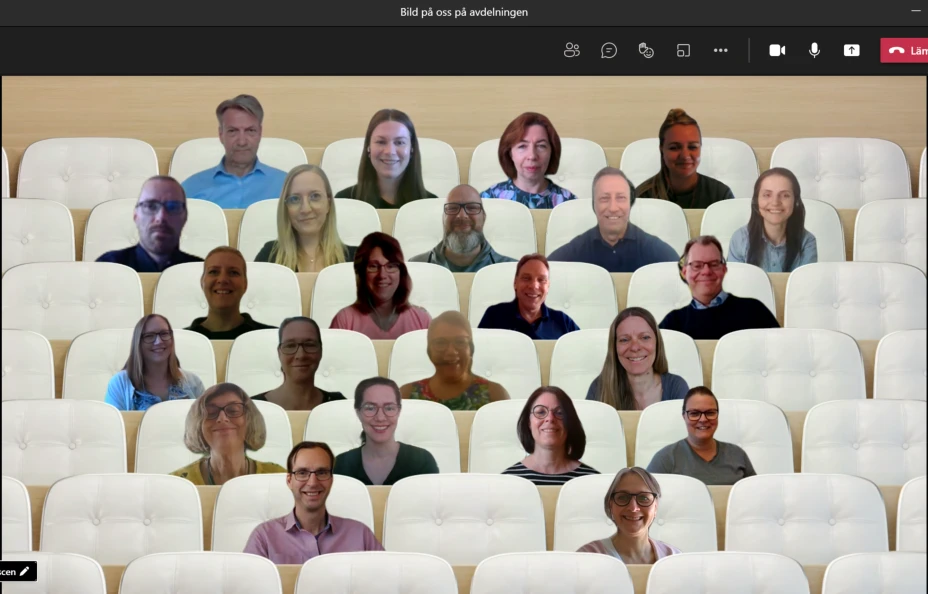Share content with the upload-arrow icon
The height and width of the screenshot is (594, 928).
(851, 50)
